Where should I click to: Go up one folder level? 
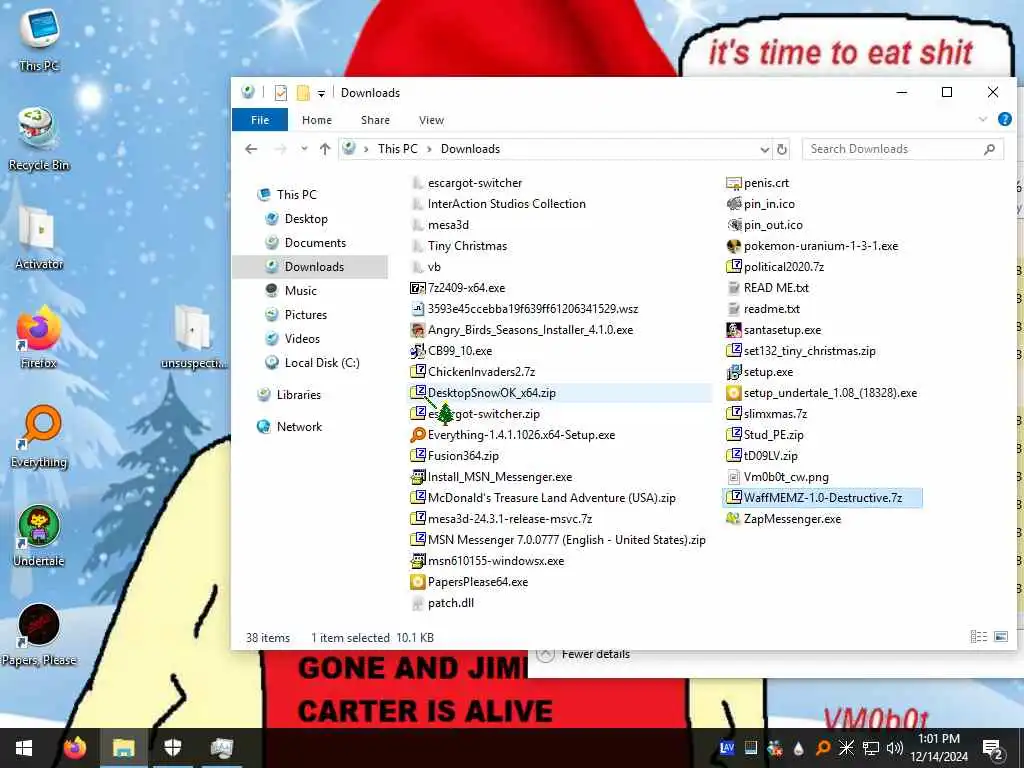coord(325,149)
